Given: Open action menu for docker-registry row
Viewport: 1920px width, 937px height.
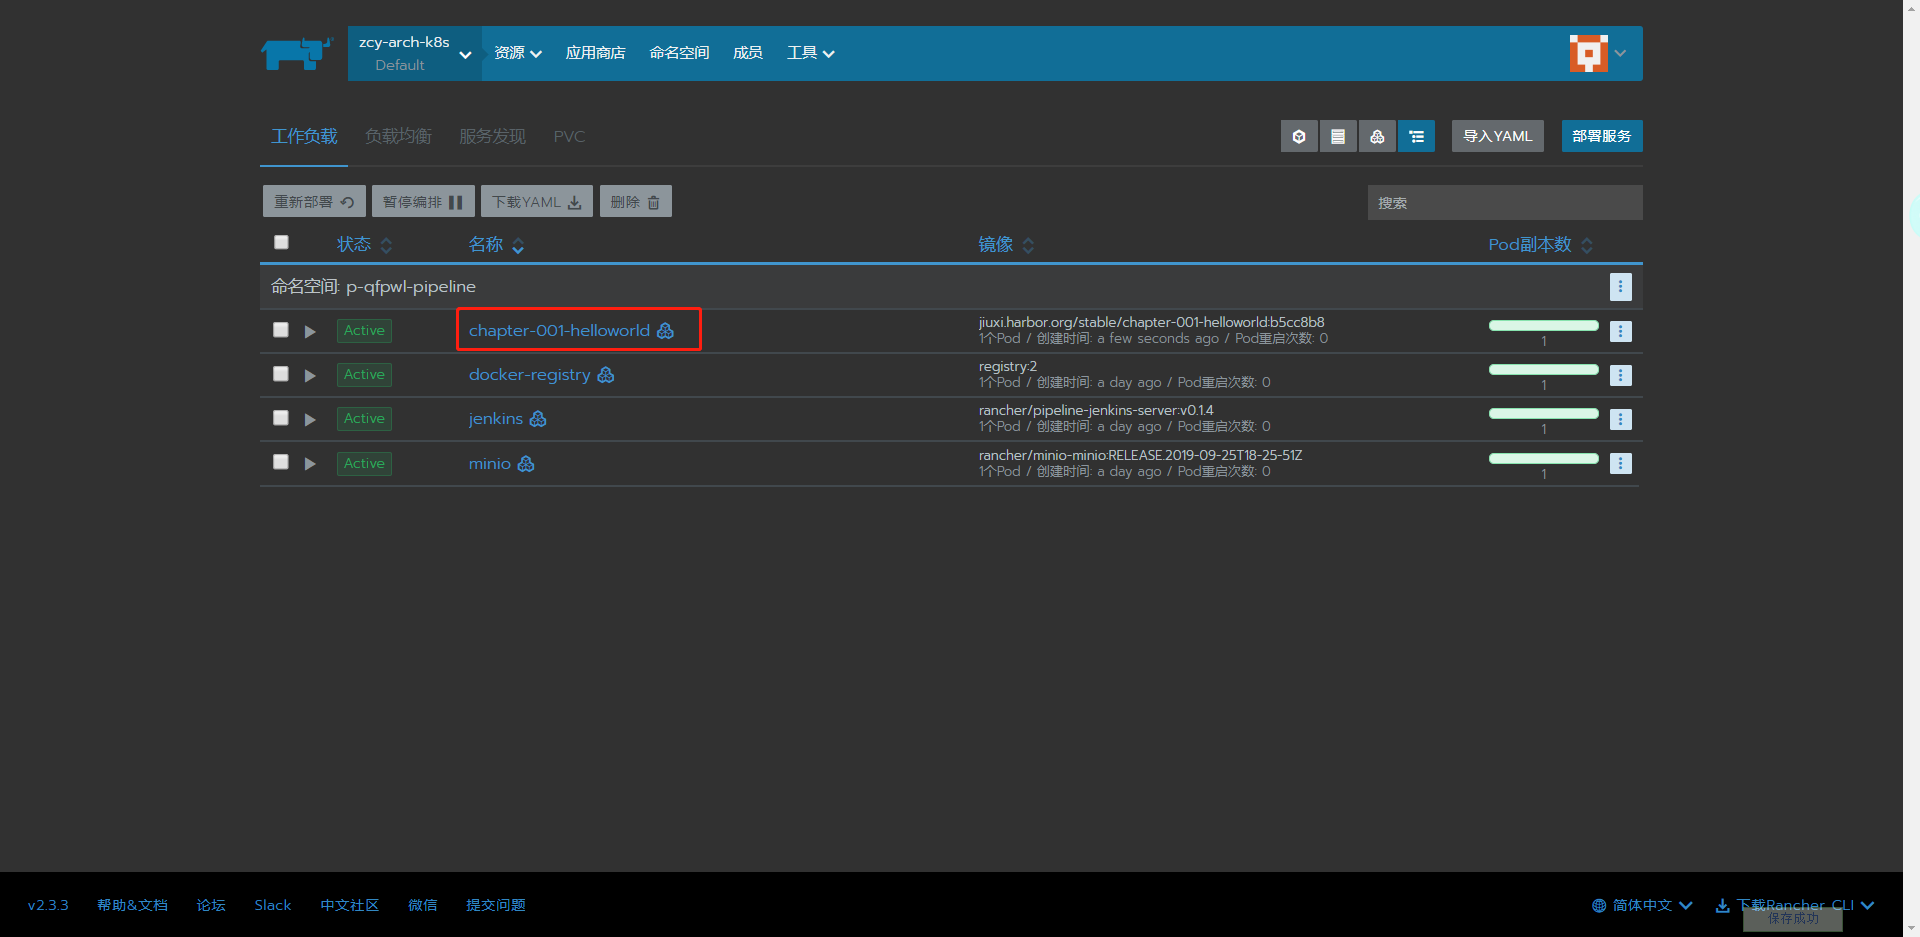Looking at the screenshot, I should pyautogui.click(x=1621, y=375).
